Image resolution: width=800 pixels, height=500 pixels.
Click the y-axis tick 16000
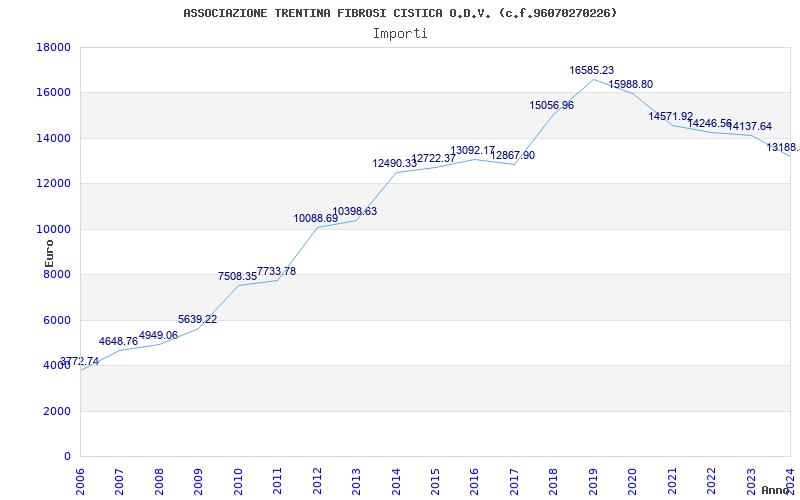tap(54, 93)
